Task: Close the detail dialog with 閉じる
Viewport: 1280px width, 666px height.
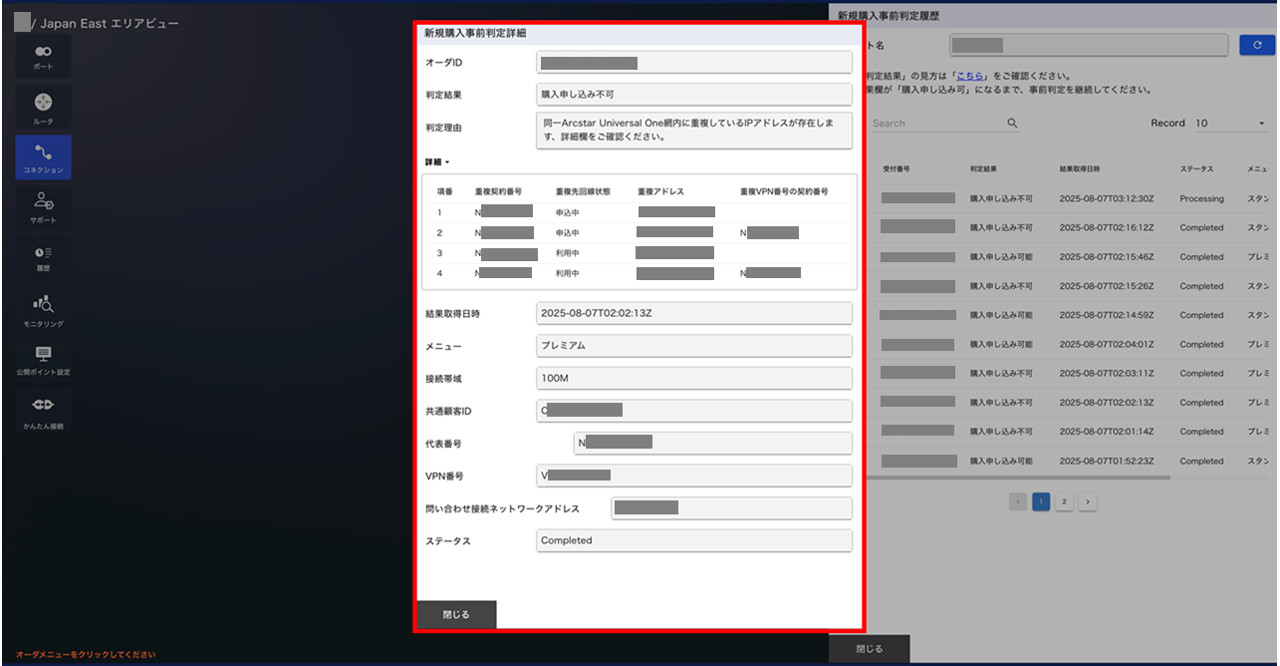Action: (x=456, y=614)
